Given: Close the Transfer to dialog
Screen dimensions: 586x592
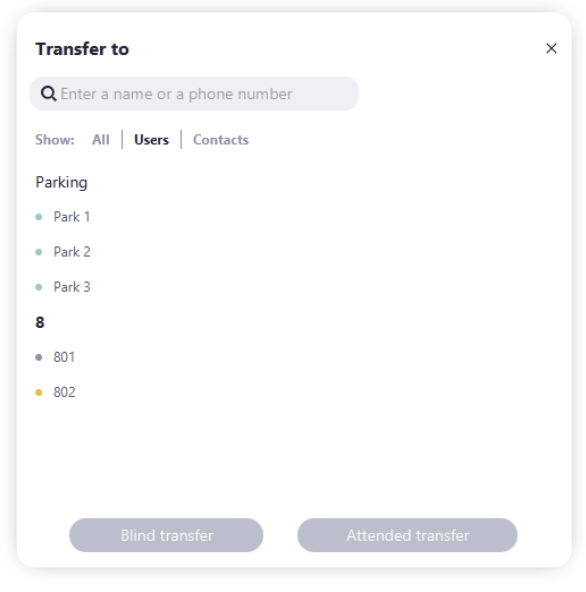Looking at the screenshot, I should (551, 48).
